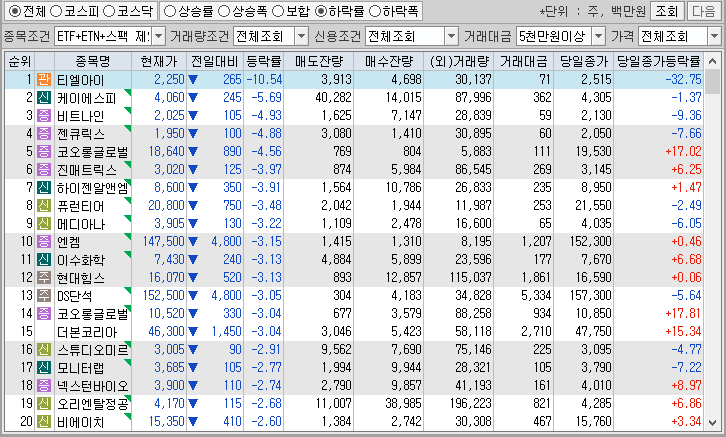Click the 당일종가등락률 column header
This screenshot has width=726, height=437.
tap(659, 61)
